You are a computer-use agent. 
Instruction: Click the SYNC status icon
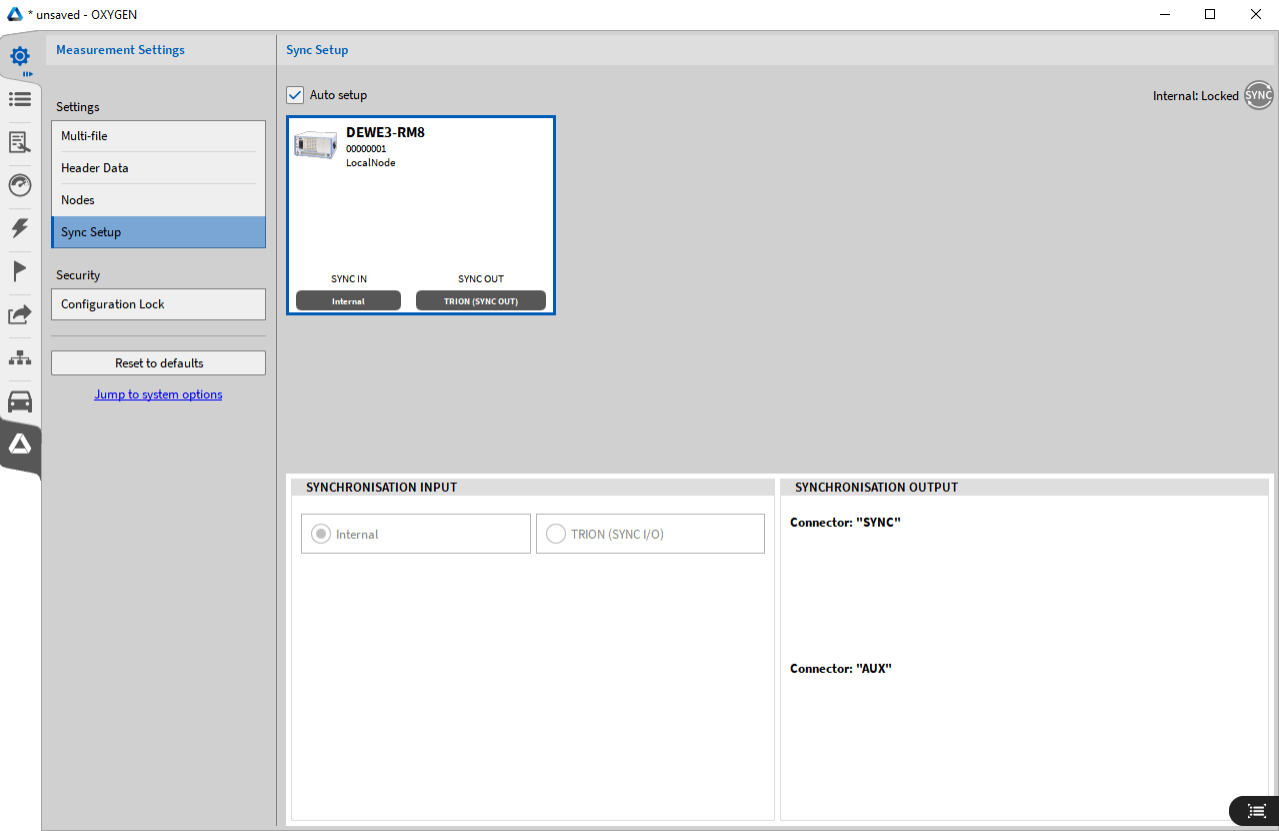[x=1258, y=96]
